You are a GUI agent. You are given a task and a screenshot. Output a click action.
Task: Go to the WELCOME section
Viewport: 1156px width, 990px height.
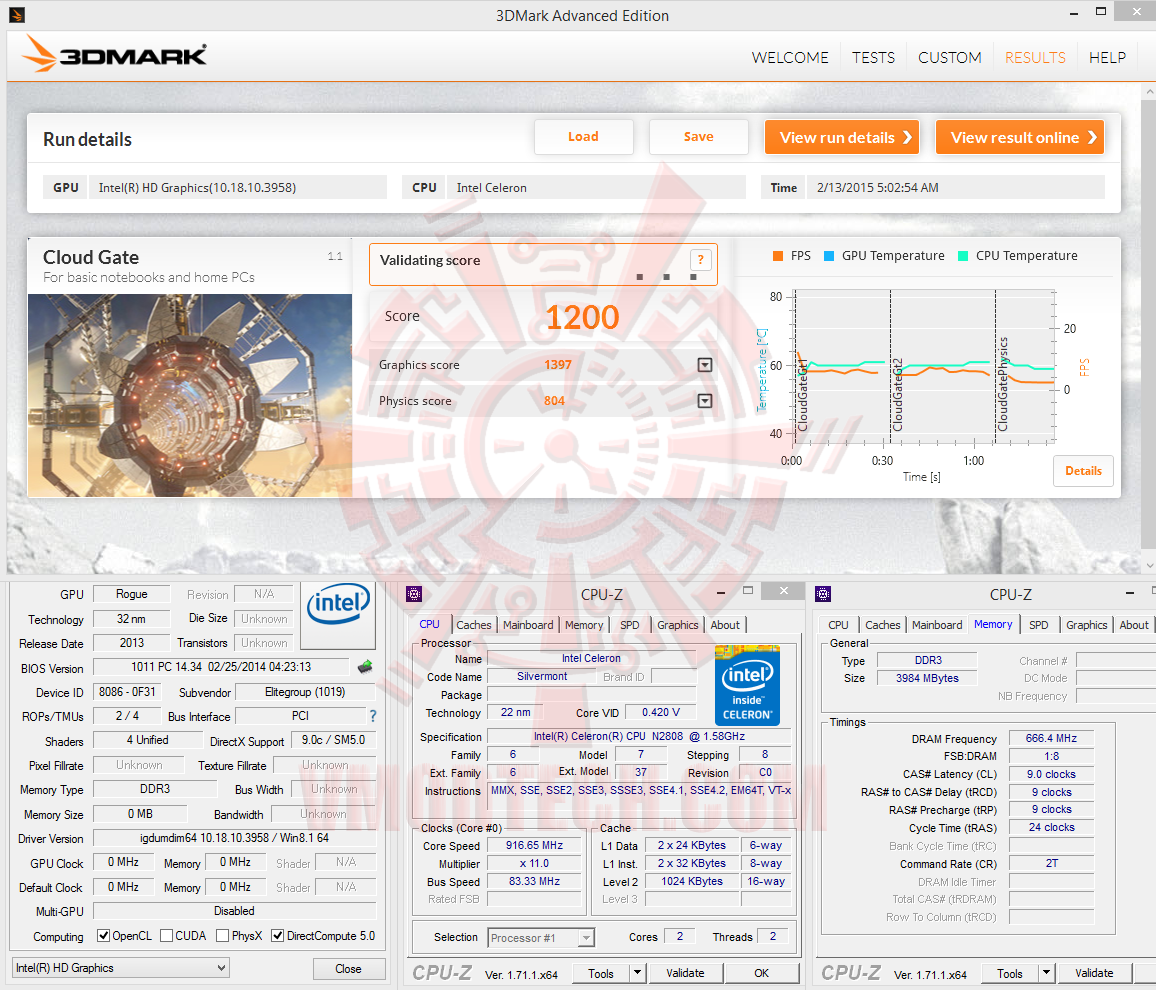coord(790,57)
